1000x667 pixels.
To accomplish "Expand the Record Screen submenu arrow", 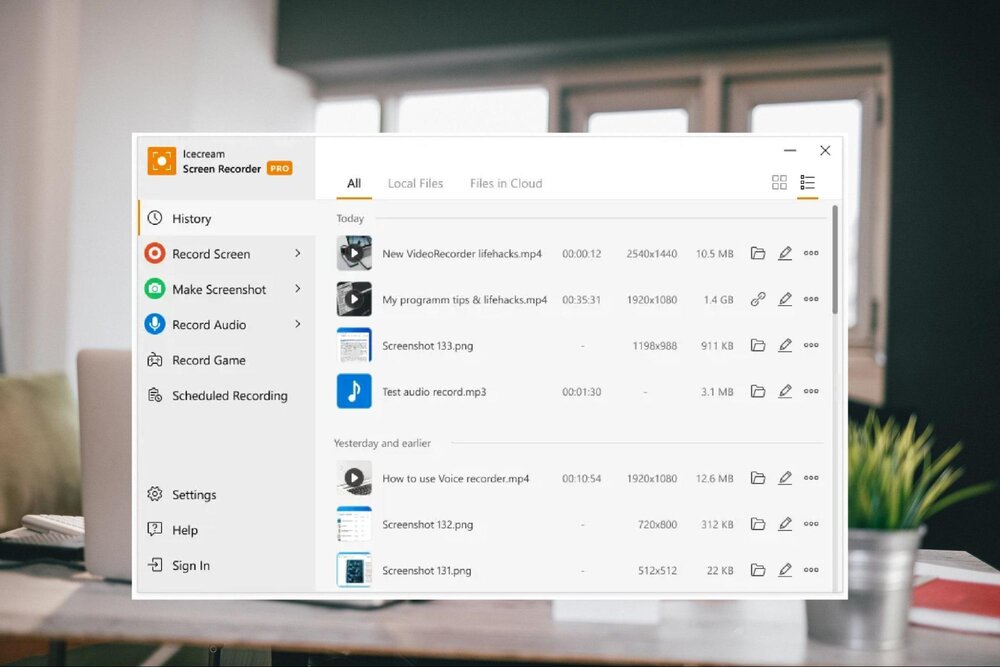I will [x=298, y=254].
